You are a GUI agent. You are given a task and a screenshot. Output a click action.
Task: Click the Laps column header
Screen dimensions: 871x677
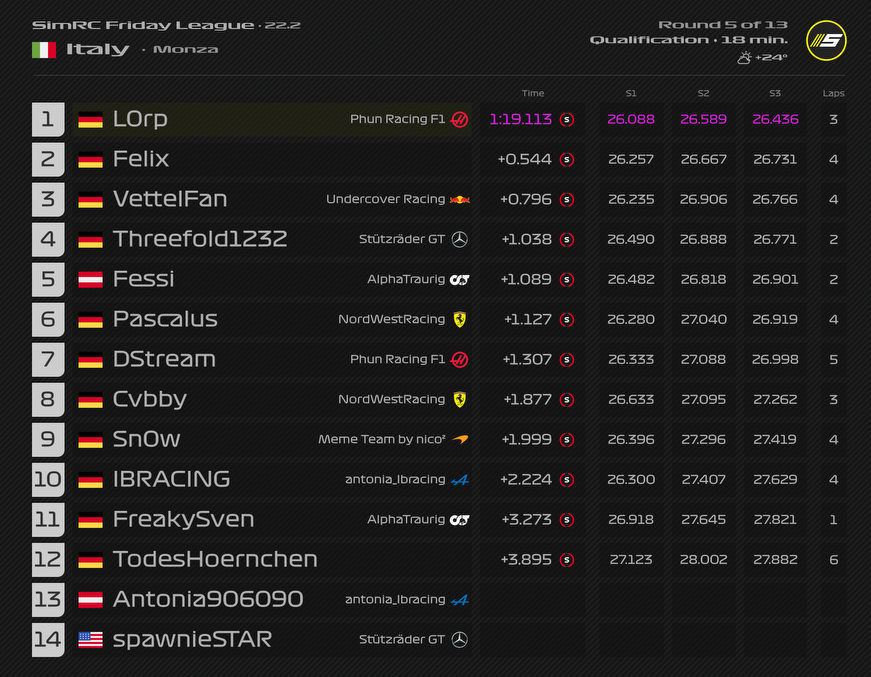coord(833,93)
